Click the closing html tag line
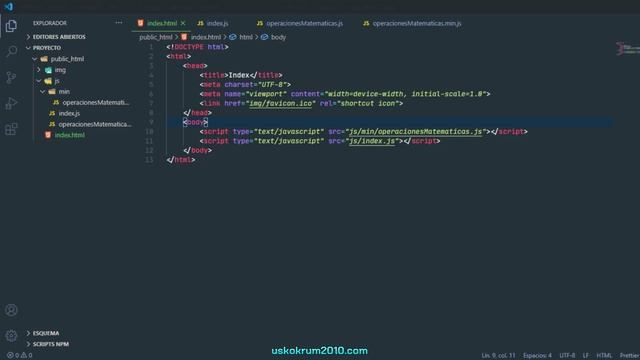640x360 pixels. point(181,160)
